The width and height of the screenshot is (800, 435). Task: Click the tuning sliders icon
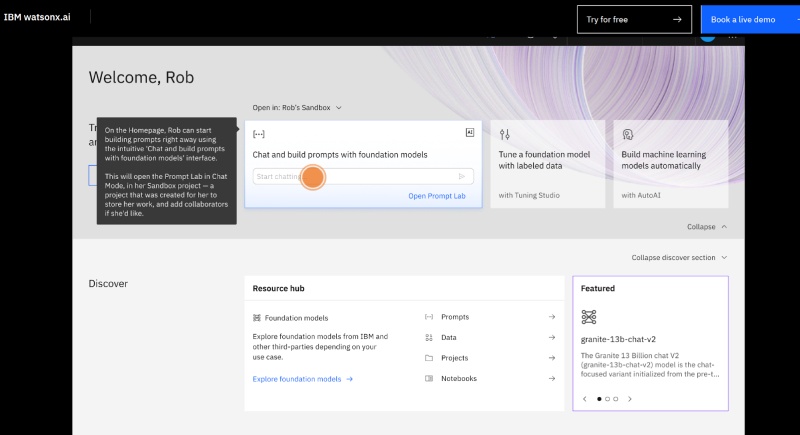coord(505,135)
